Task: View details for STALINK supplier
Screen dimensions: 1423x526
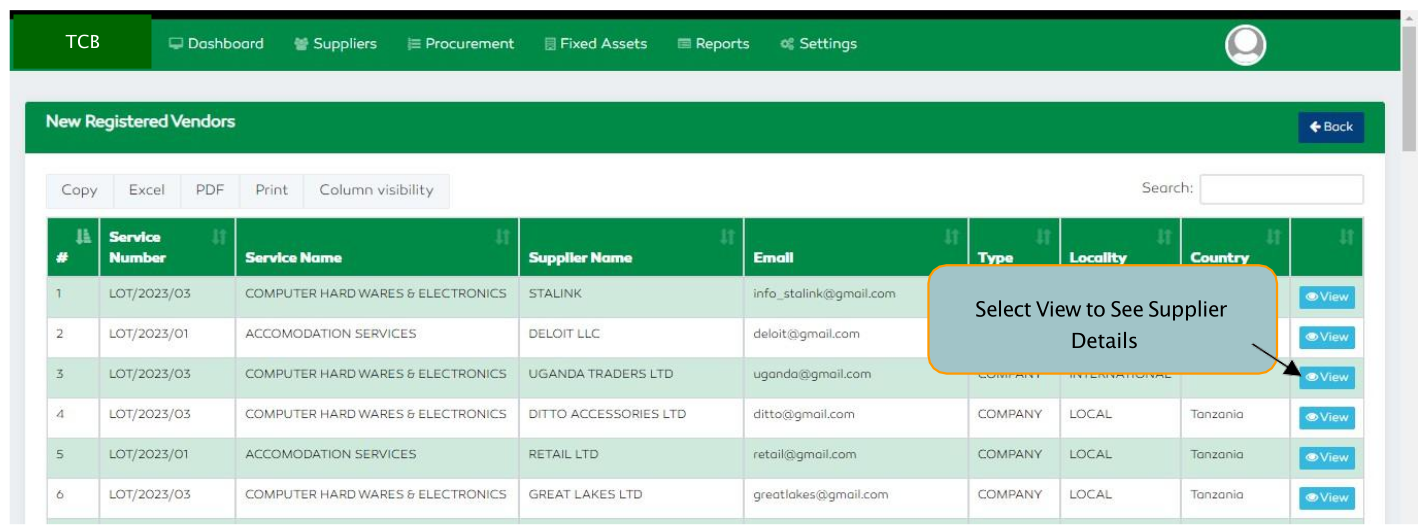Action: [1327, 297]
